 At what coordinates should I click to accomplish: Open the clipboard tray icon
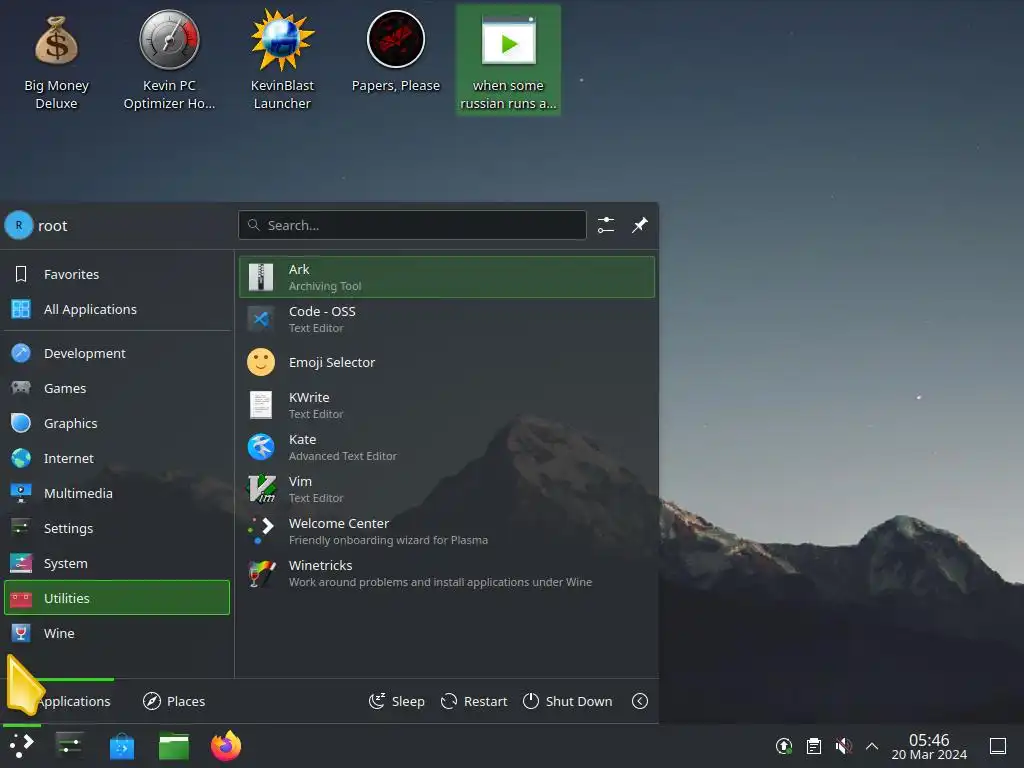[814, 746]
